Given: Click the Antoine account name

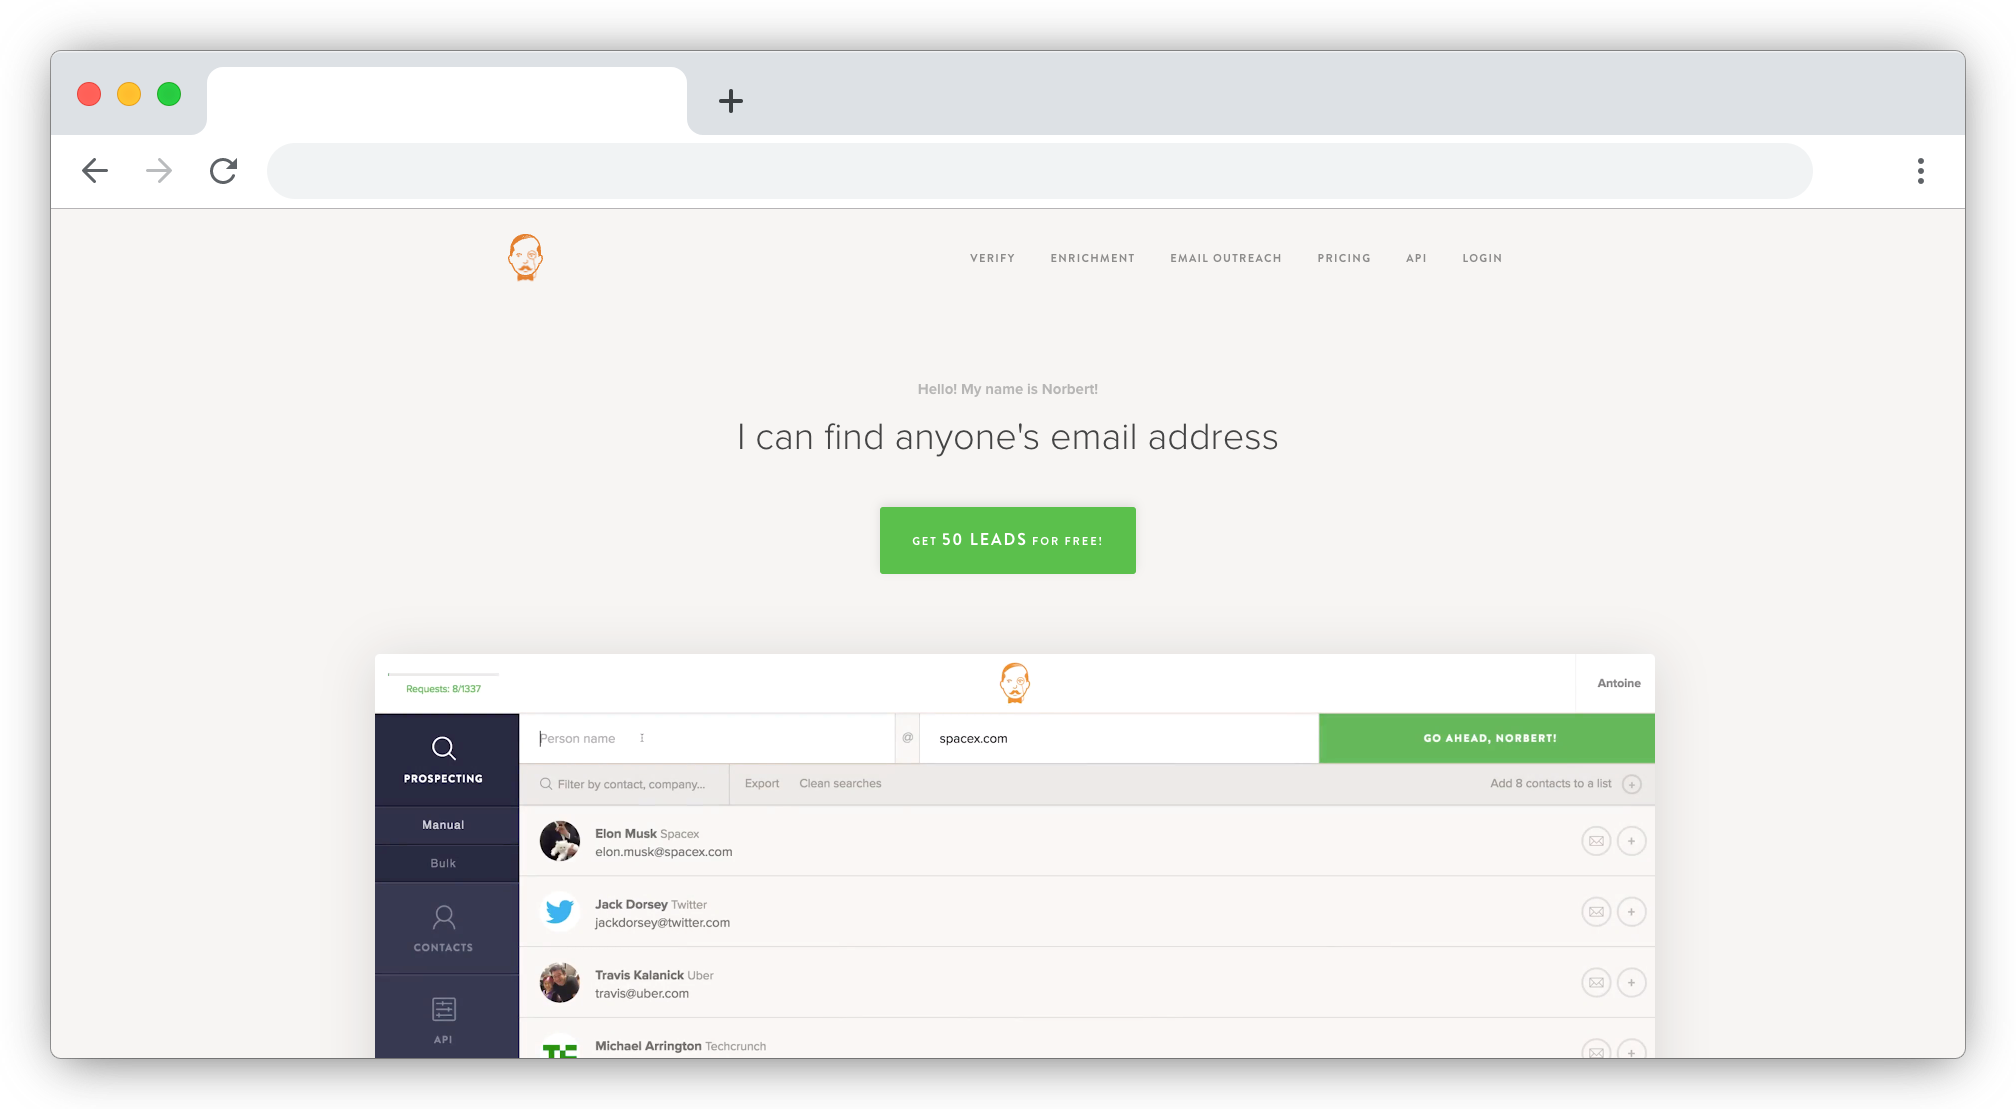Looking at the screenshot, I should point(1619,683).
